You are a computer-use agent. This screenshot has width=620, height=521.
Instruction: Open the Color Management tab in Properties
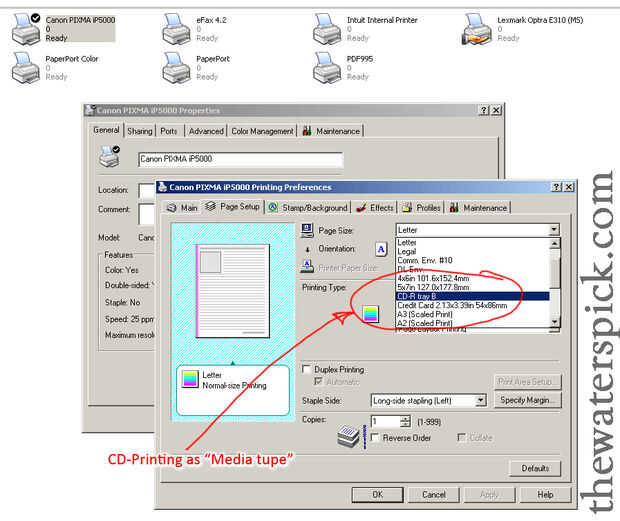[262, 131]
